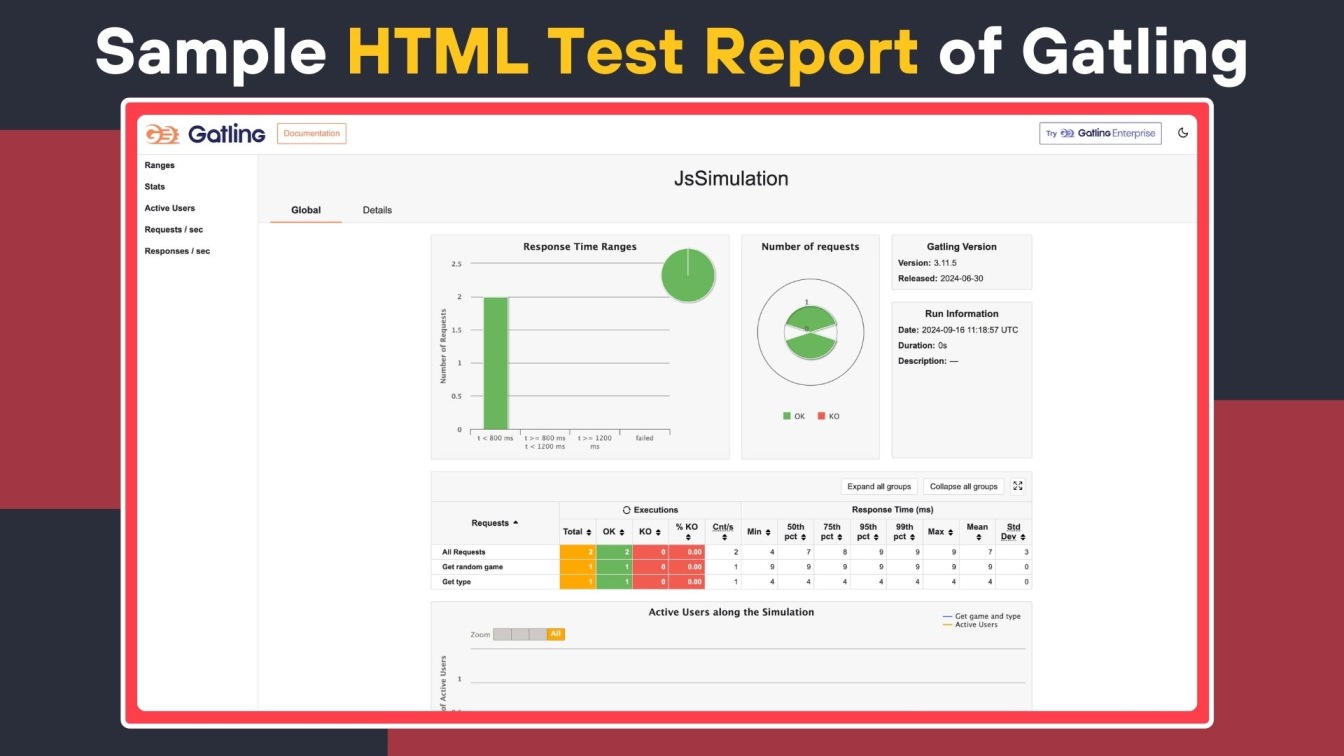Click the Date: 2024-09-16 11:18:57 UTC text
Screen dimensions: 1344x756
pyautogui.click(x=958, y=330)
